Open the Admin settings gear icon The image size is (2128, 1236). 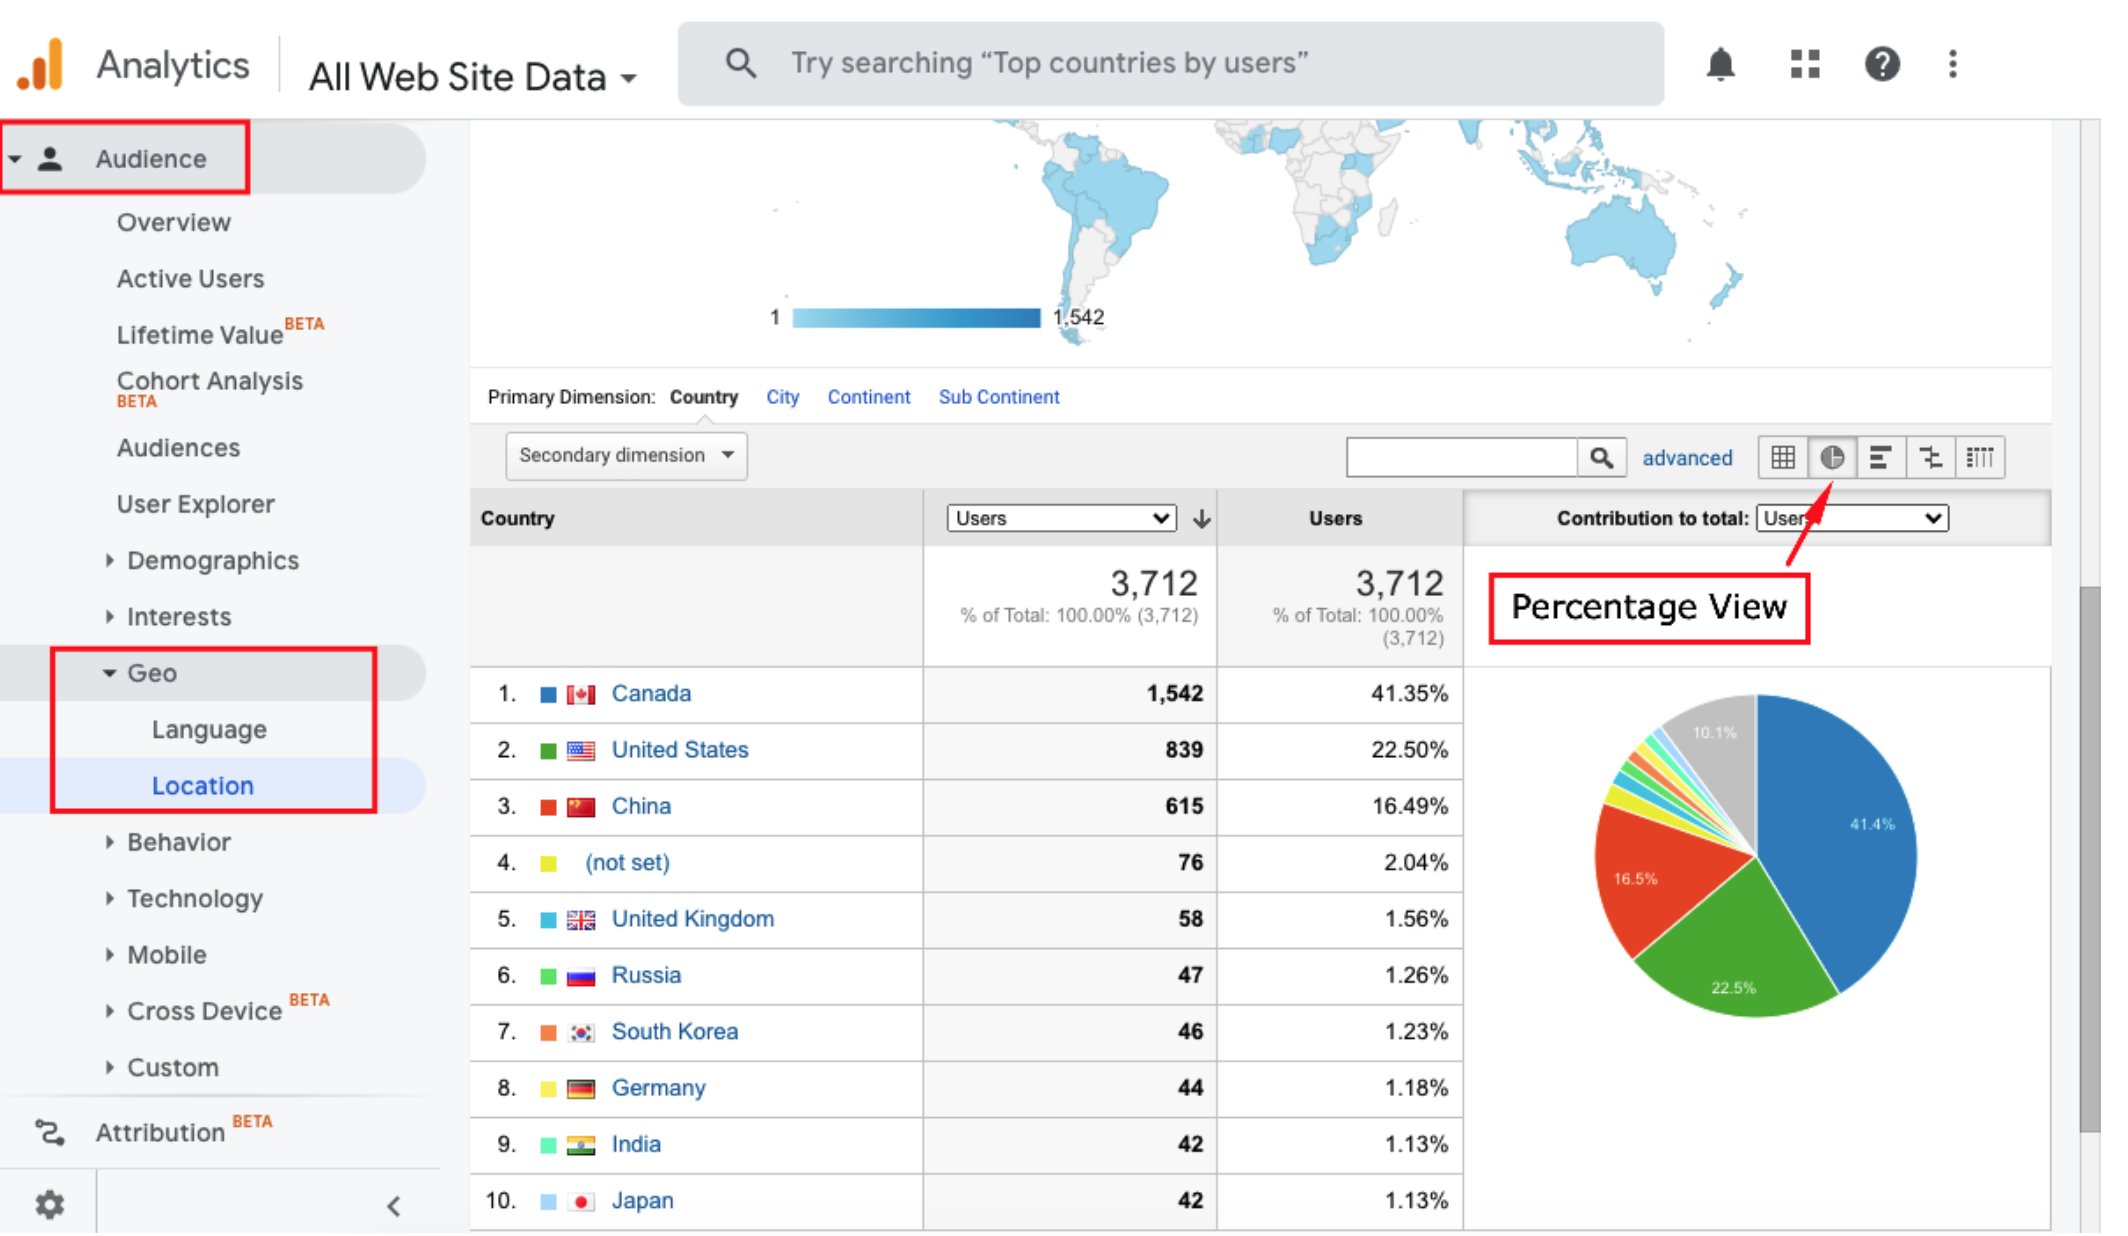click(49, 1204)
